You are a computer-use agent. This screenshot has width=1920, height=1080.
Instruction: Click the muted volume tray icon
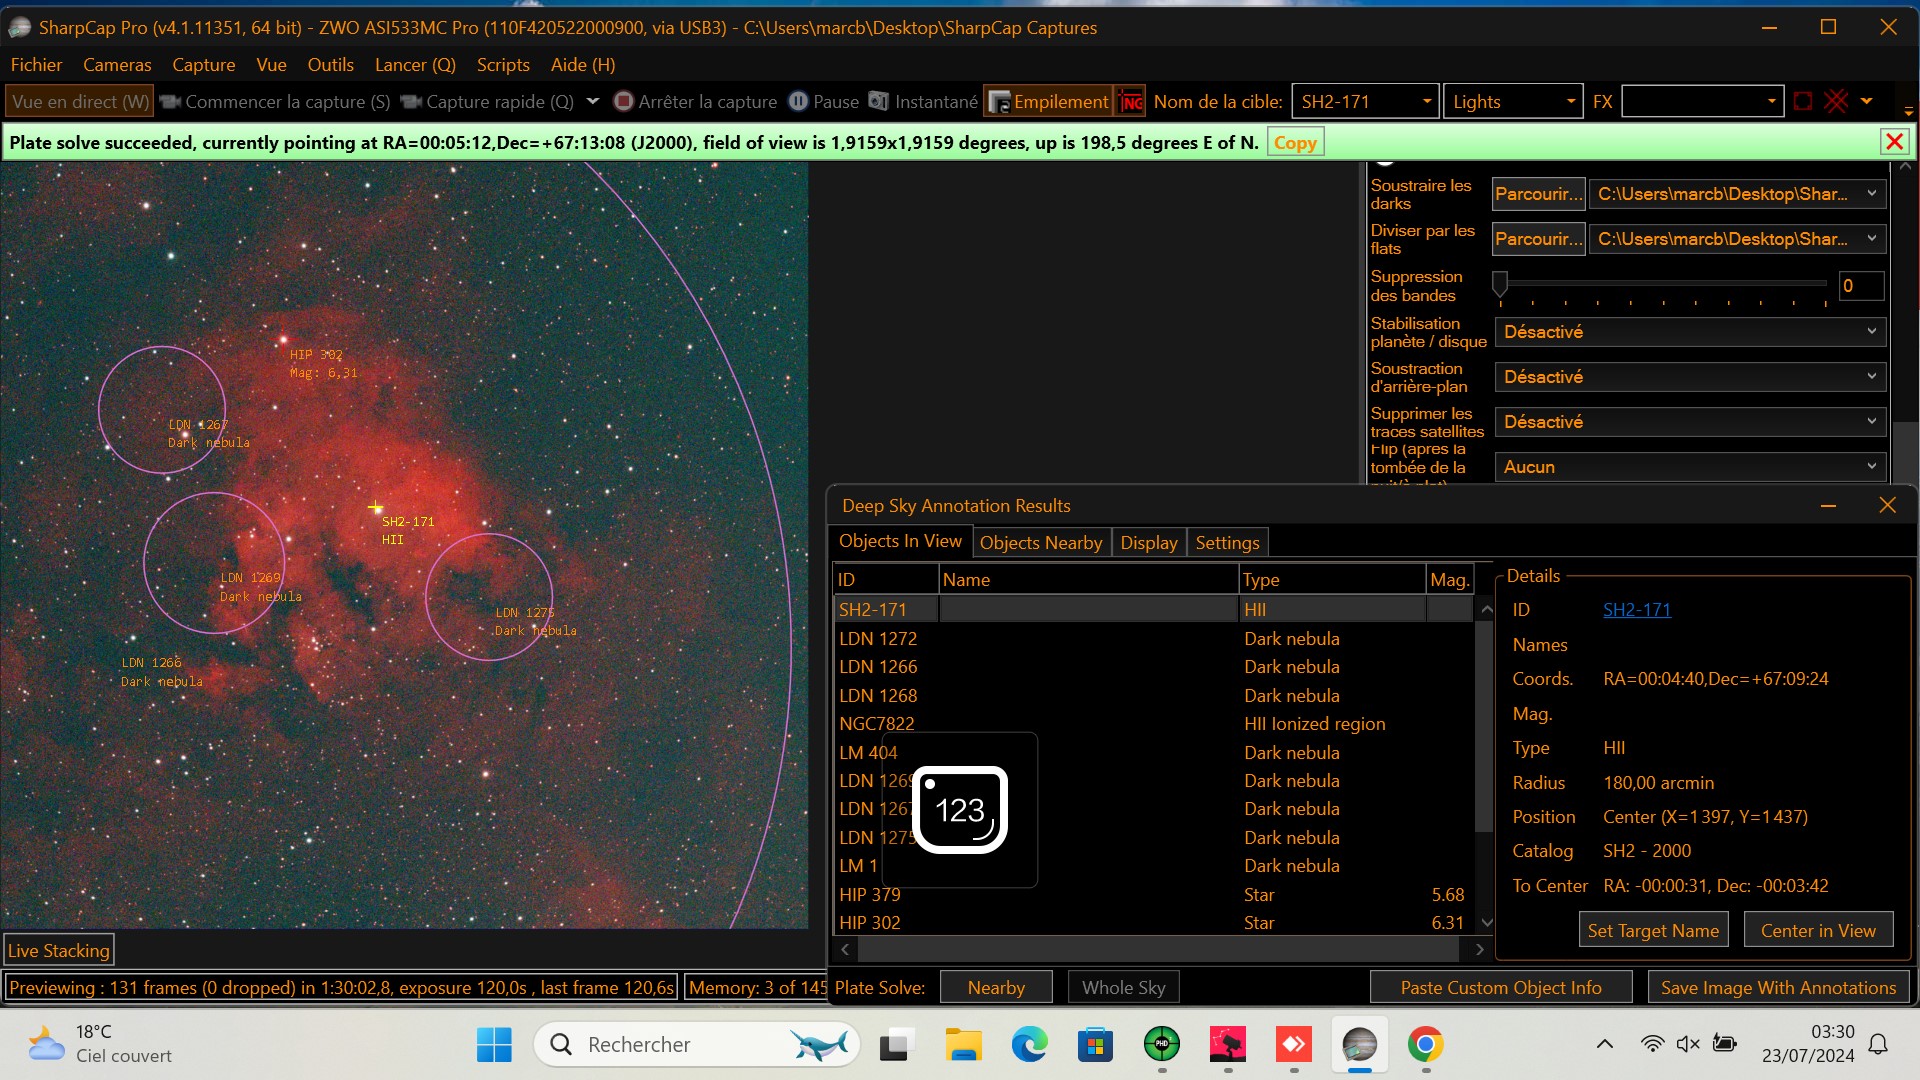pyautogui.click(x=1688, y=1044)
